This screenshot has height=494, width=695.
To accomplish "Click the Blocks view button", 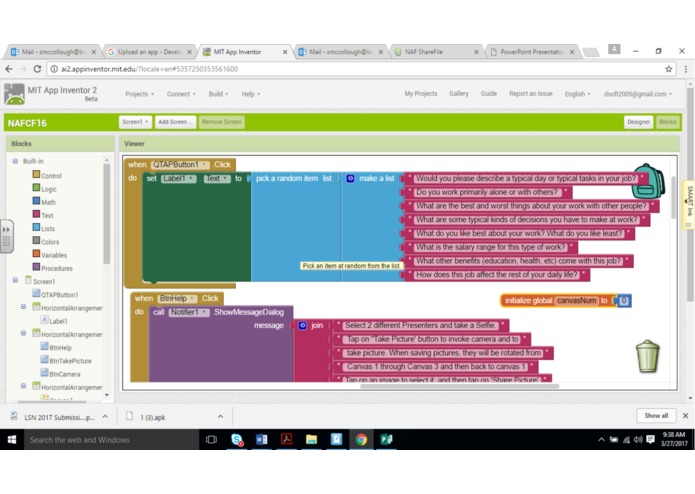I will 668,122.
